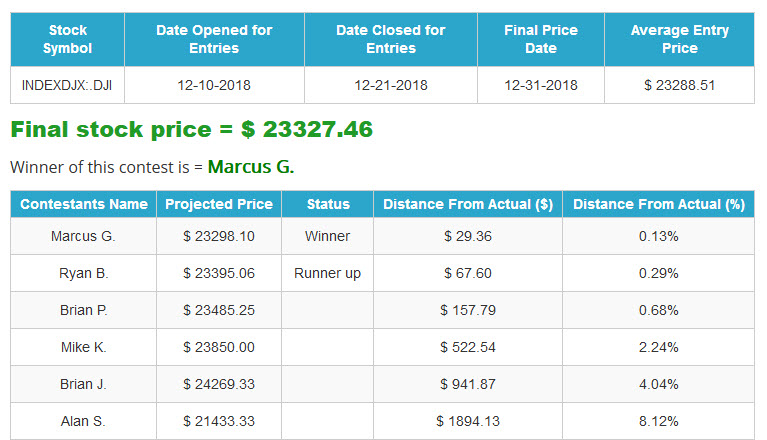Click the winner name Marcus G. link text
Image resolution: width=767 pixels, height=440 pixels.
pos(251,167)
